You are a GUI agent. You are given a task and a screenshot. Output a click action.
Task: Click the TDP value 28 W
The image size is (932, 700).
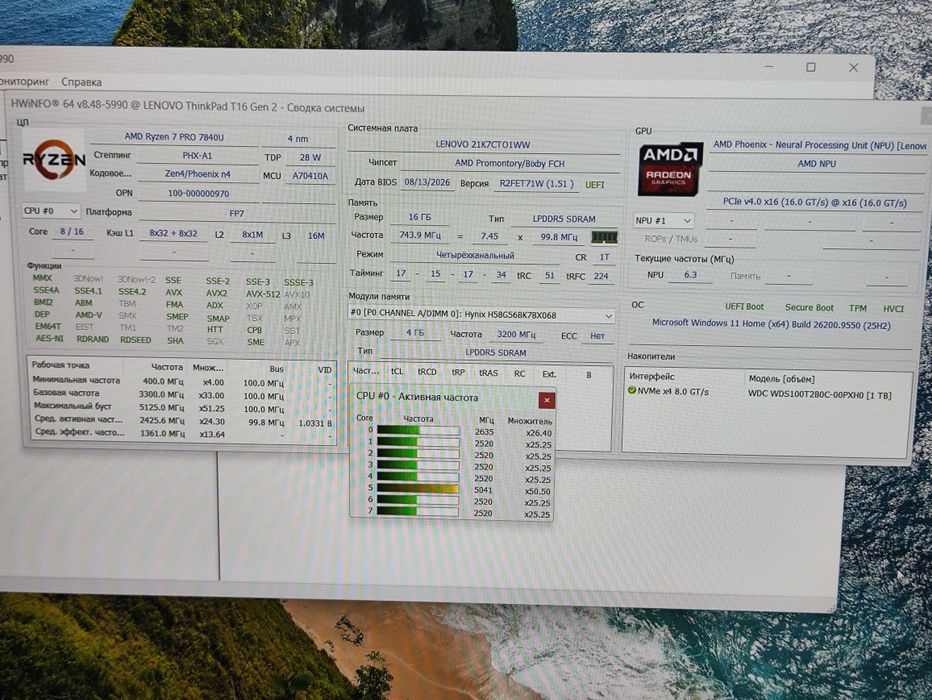click(x=310, y=157)
